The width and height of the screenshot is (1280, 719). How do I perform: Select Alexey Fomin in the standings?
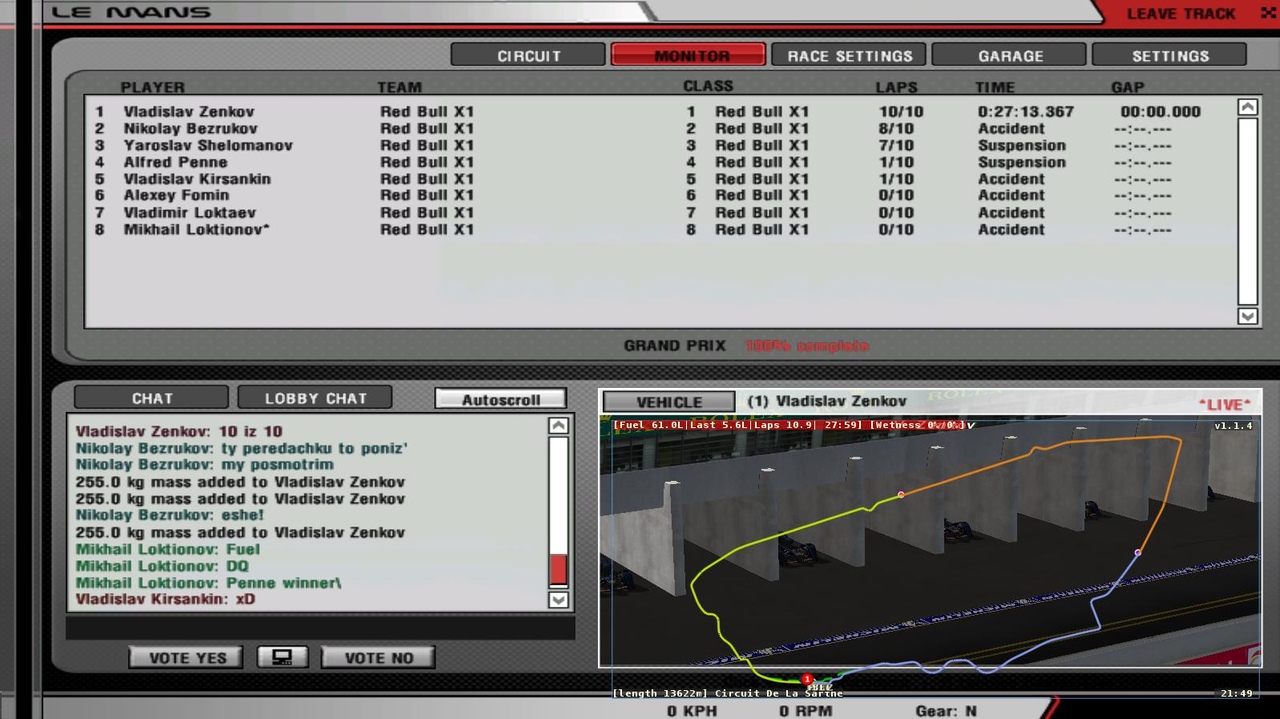(x=660, y=196)
